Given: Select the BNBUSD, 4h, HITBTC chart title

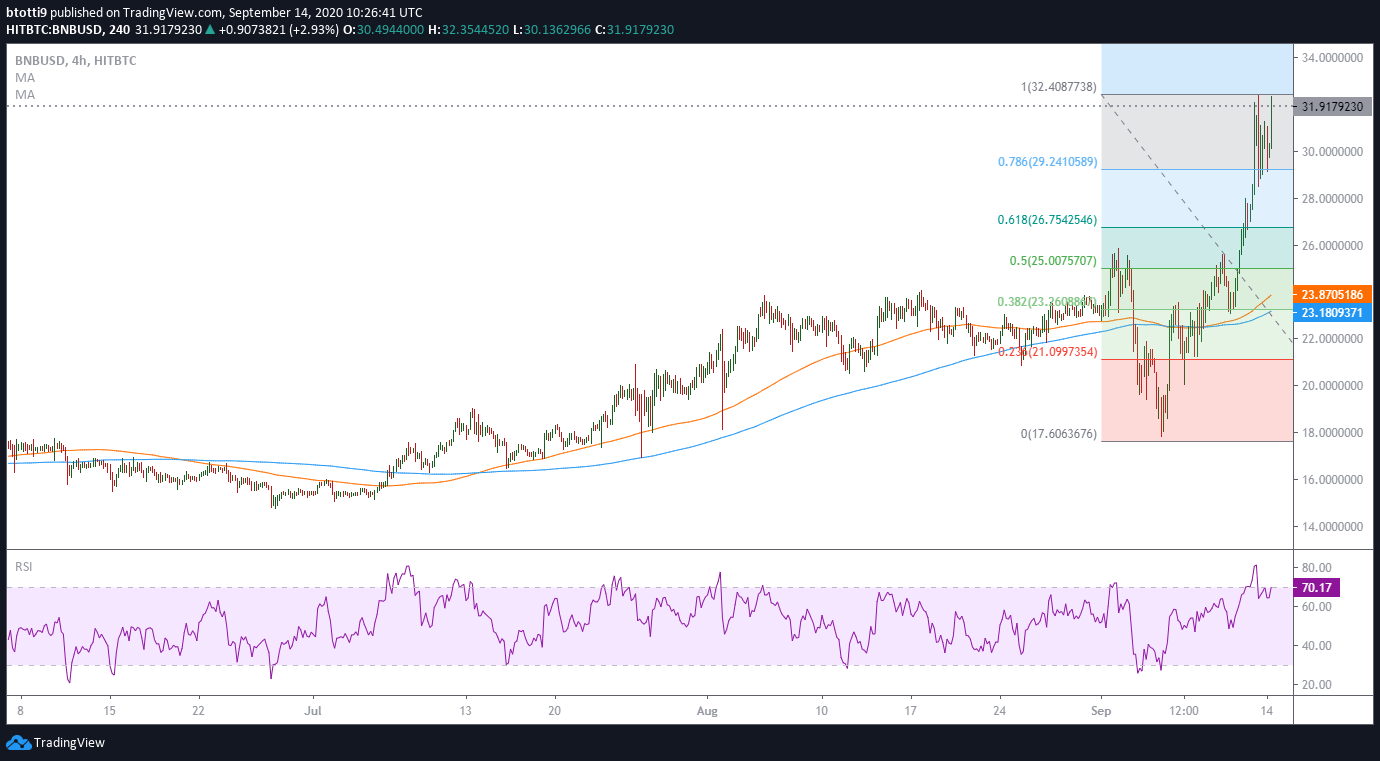Looking at the screenshot, I should pyautogui.click(x=75, y=60).
